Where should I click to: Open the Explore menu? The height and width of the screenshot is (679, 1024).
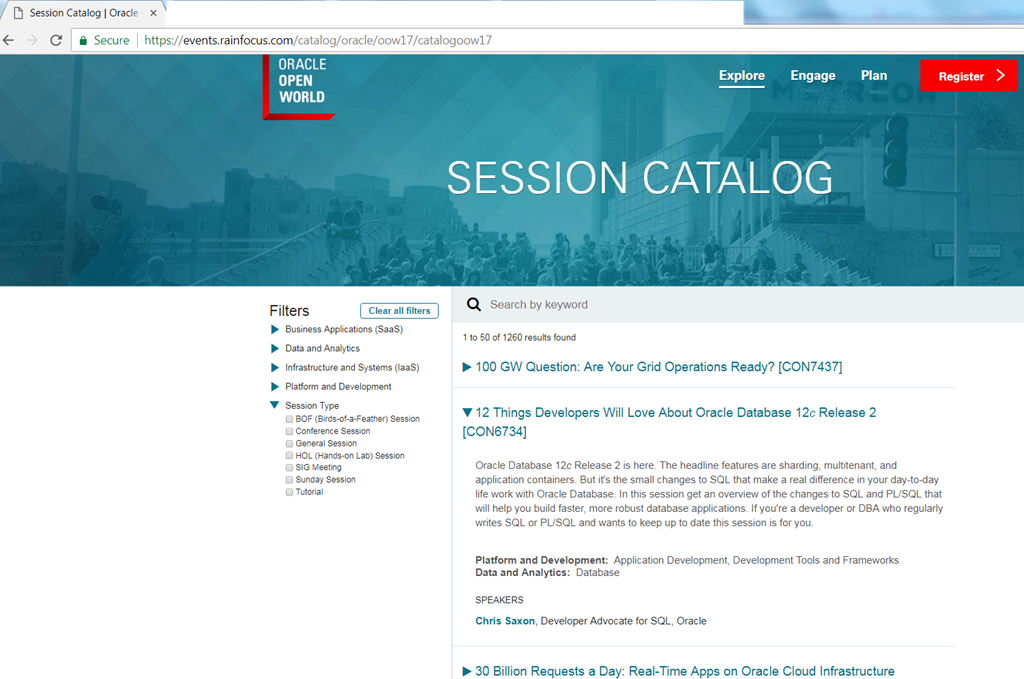(742, 76)
